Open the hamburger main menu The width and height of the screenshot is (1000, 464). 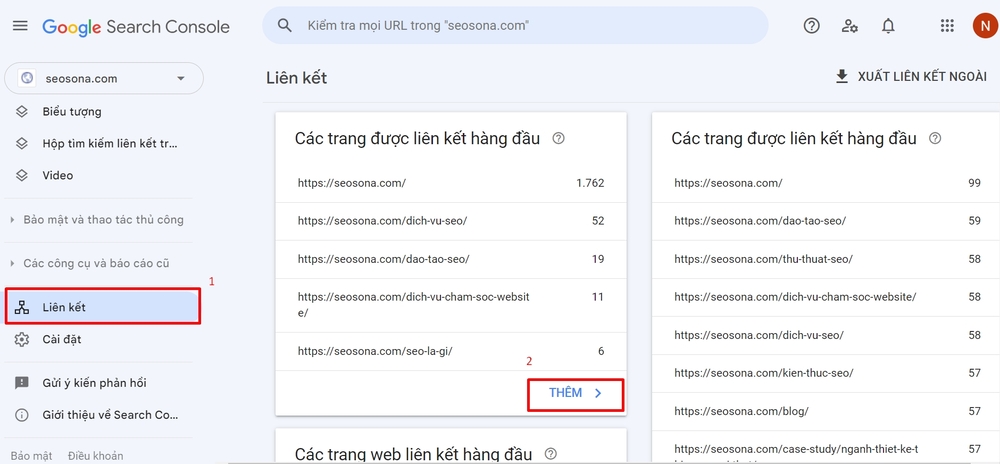tap(20, 26)
